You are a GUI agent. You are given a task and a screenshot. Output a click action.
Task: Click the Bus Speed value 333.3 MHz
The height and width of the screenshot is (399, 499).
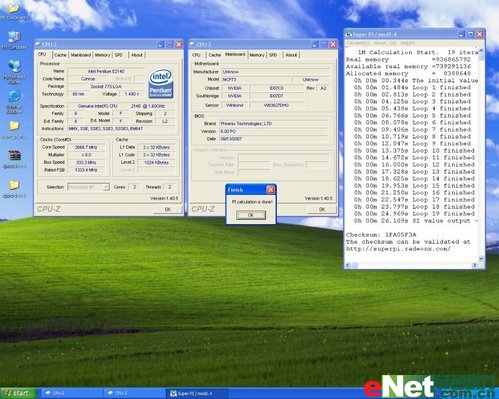86,162
